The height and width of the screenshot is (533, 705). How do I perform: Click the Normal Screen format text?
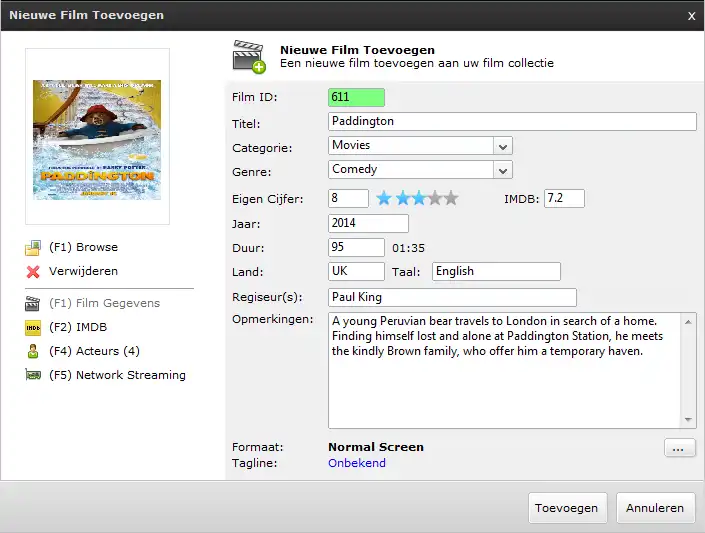click(x=376, y=447)
